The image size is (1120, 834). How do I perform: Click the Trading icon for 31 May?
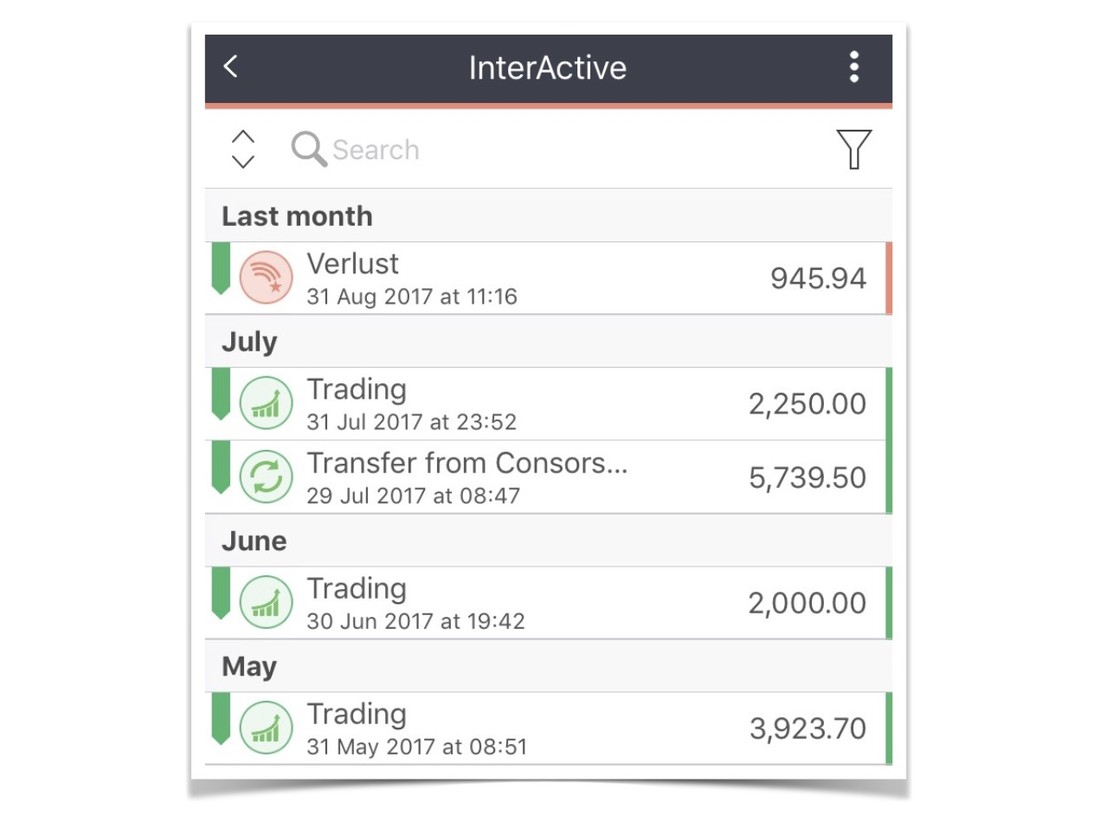click(266, 728)
